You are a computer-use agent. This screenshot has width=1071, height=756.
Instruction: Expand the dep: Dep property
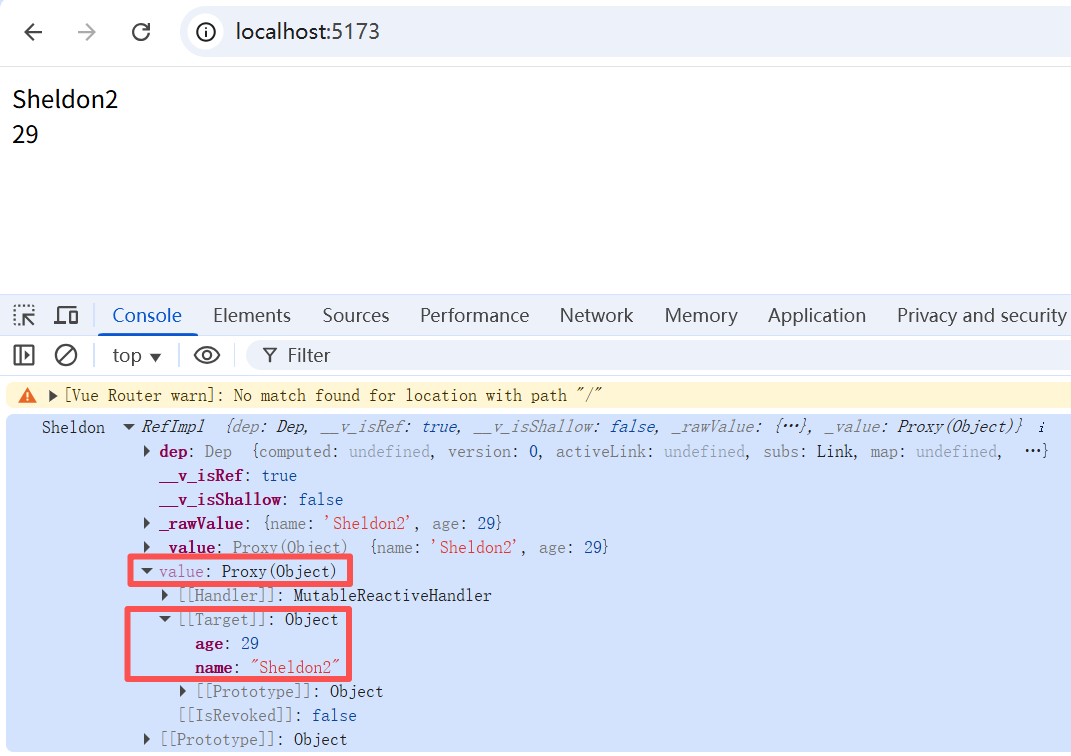pyautogui.click(x=146, y=451)
